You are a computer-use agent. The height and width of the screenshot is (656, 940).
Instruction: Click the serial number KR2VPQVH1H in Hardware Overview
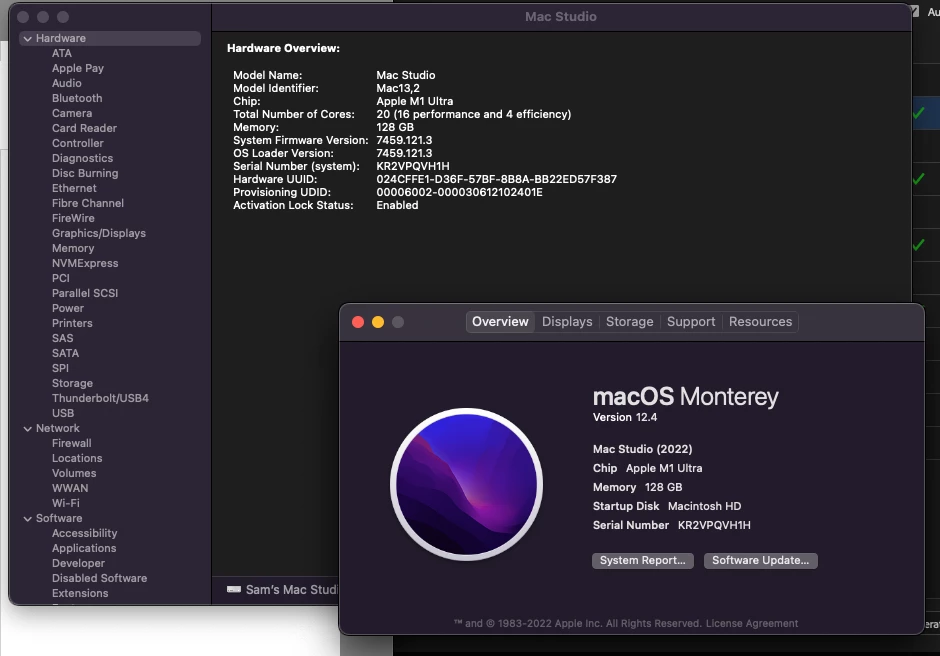pos(413,166)
